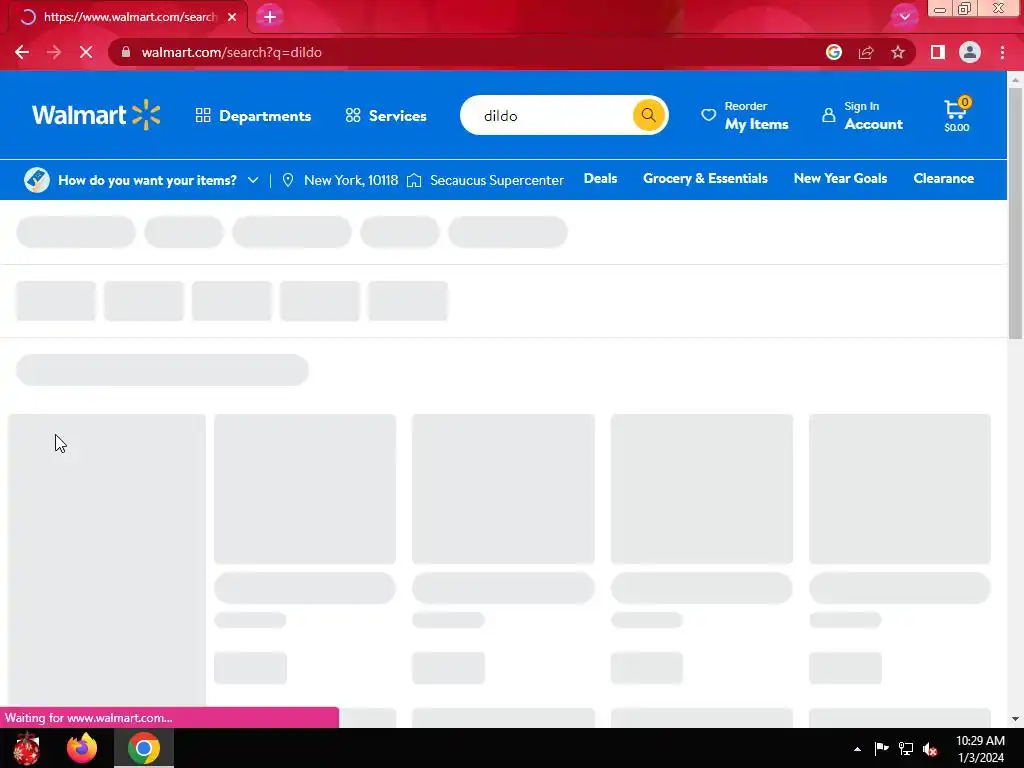Go to Deals
Image resolution: width=1024 pixels, height=768 pixels.
pos(600,178)
